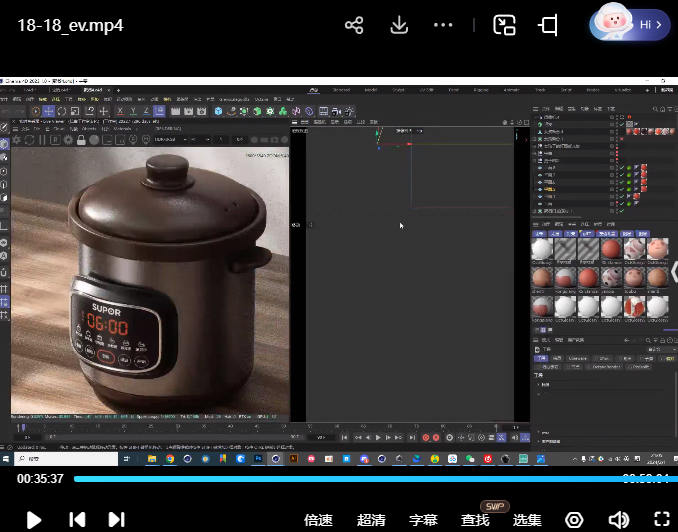Click the 查找 search button
The image size is (678, 532).
click(x=475, y=520)
